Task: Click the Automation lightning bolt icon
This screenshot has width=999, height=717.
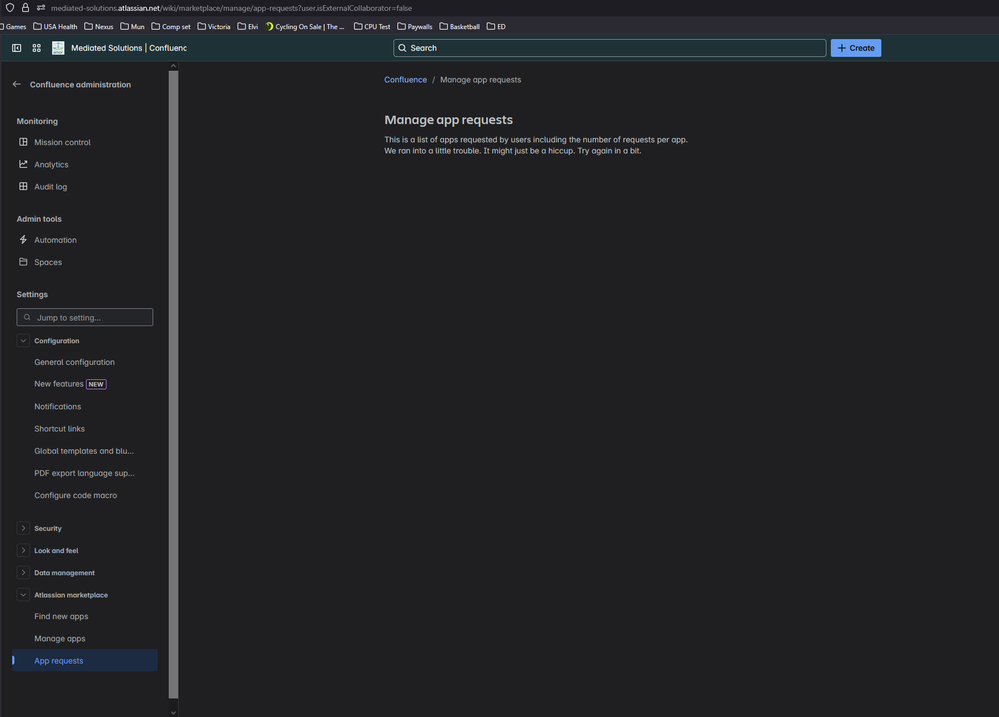Action: (23, 240)
